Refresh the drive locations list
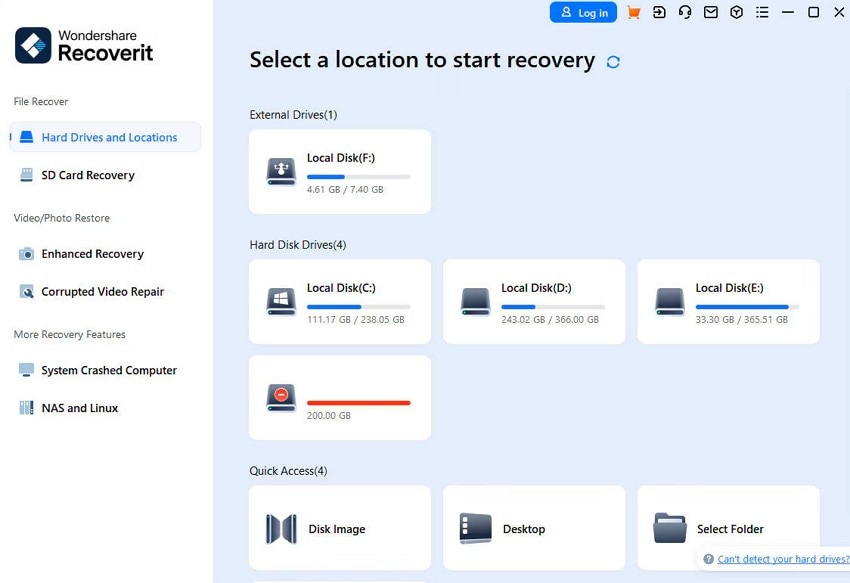 (x=613, y=62)
